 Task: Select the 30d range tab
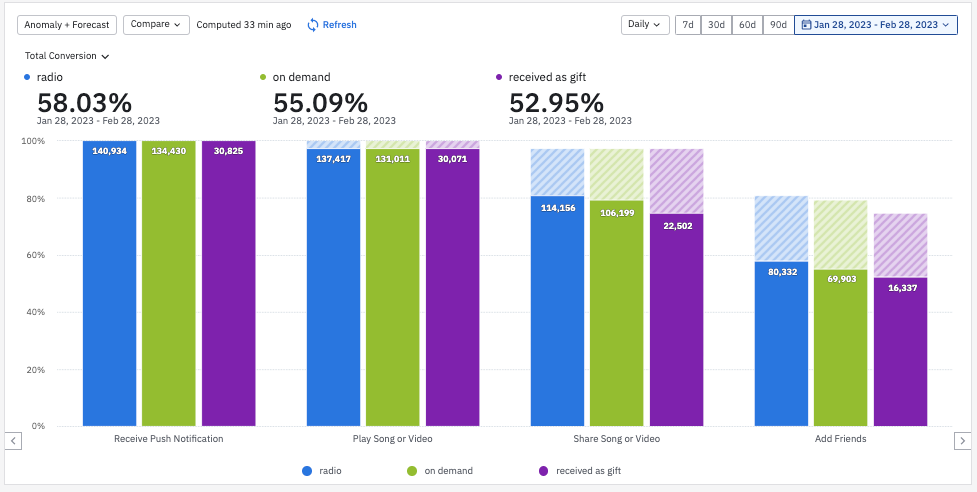pos(717,25)
